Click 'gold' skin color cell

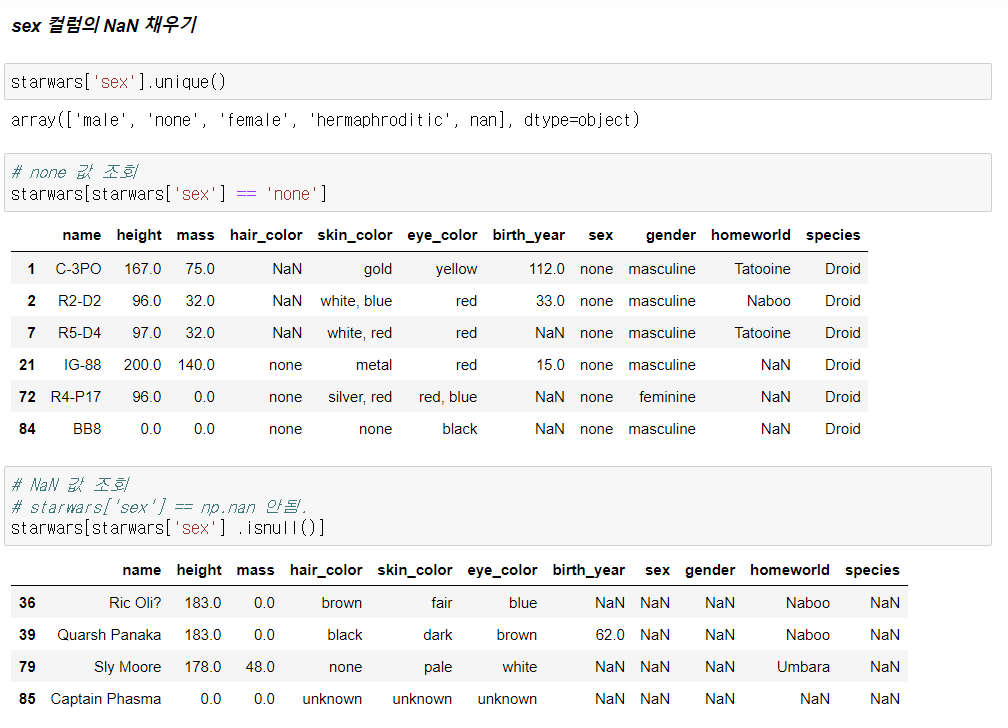click(x=378, y=269)
